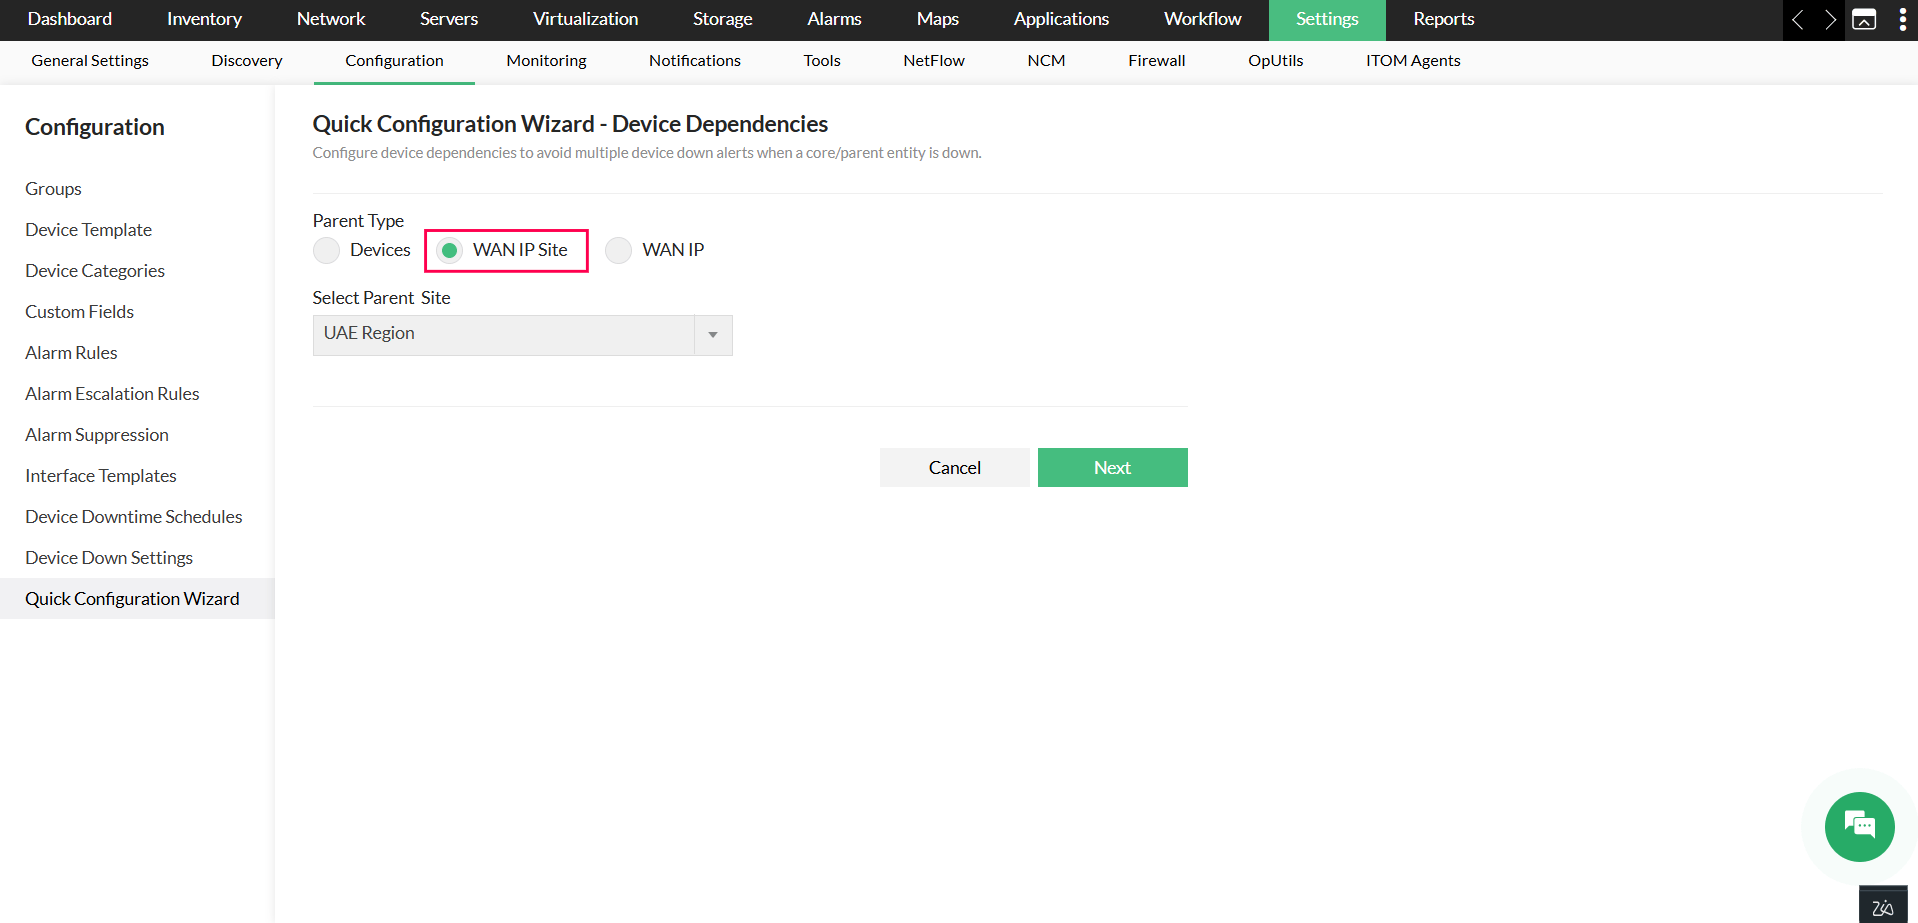Click the forward navigation arrow
The height and width of the screenshot is (923, 1918).
1830,20
